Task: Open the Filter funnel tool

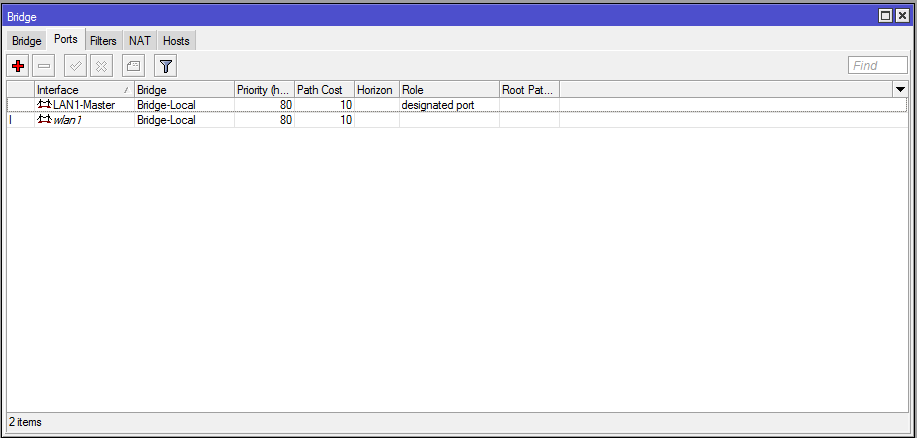Action: click(166, 66)
